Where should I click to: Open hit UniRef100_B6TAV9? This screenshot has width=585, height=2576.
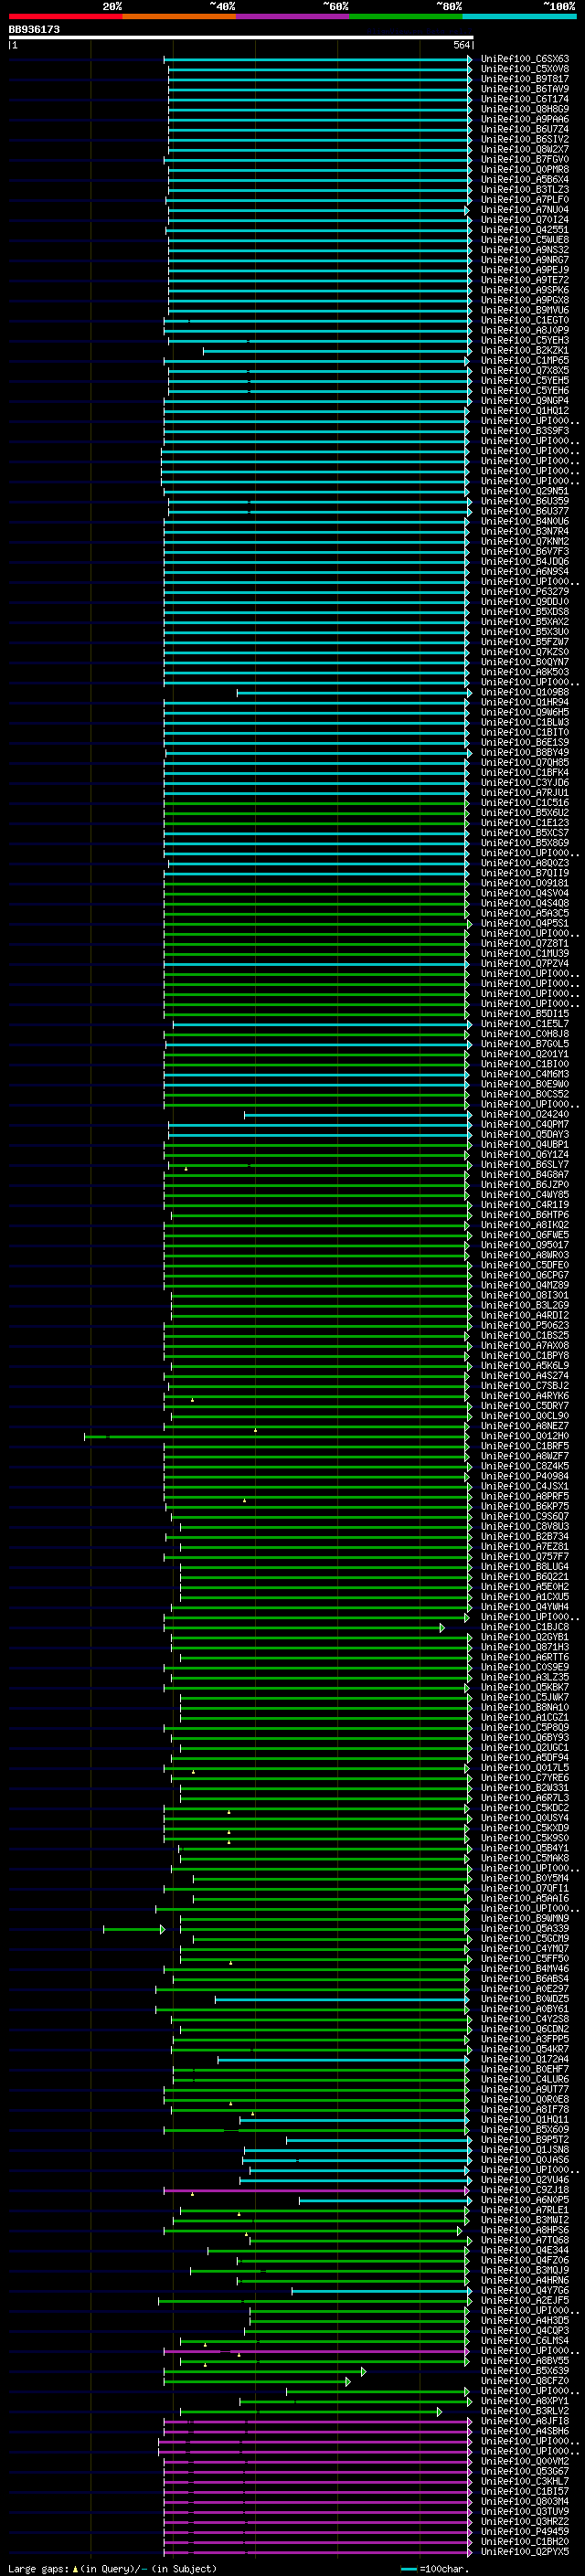coord(525,89)
